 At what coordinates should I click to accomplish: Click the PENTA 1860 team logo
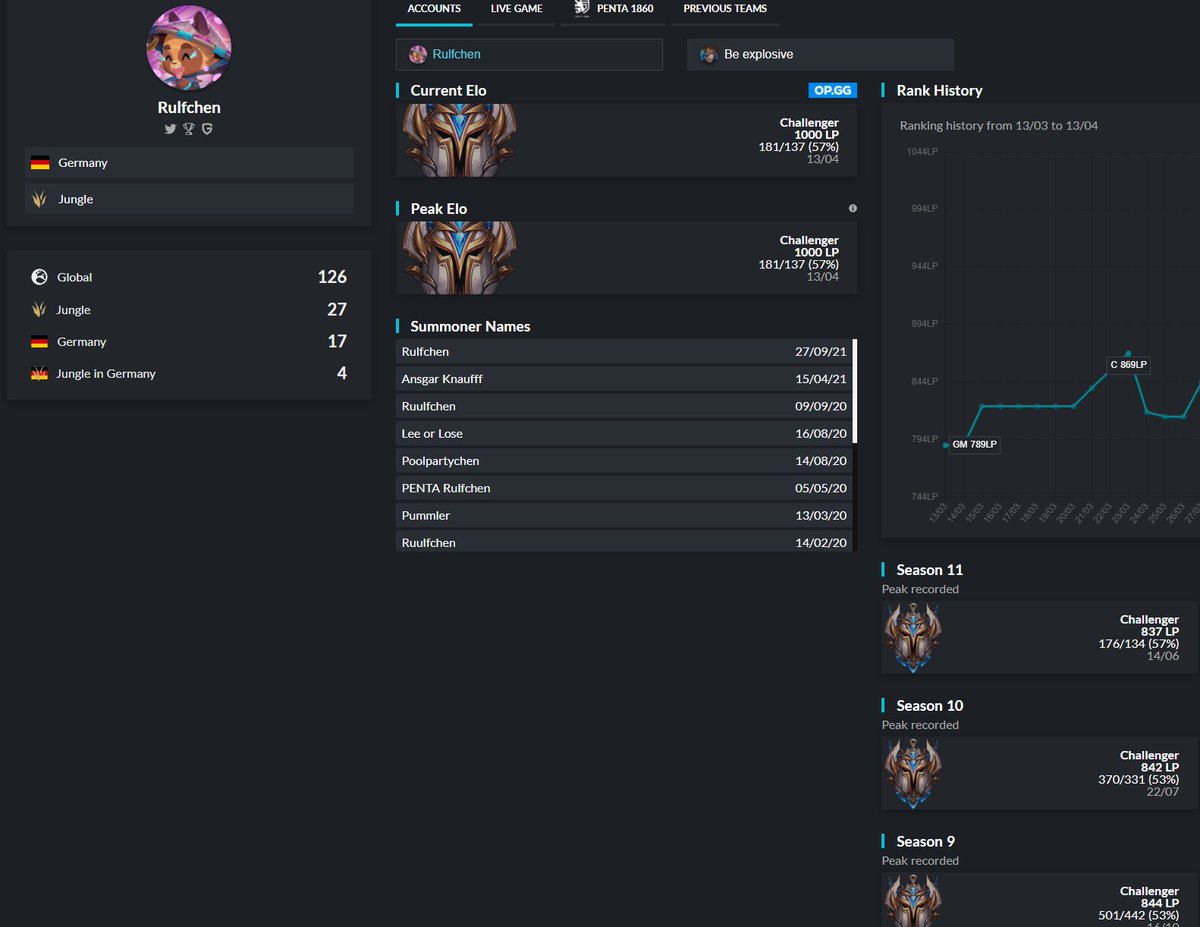click(581, 8)
